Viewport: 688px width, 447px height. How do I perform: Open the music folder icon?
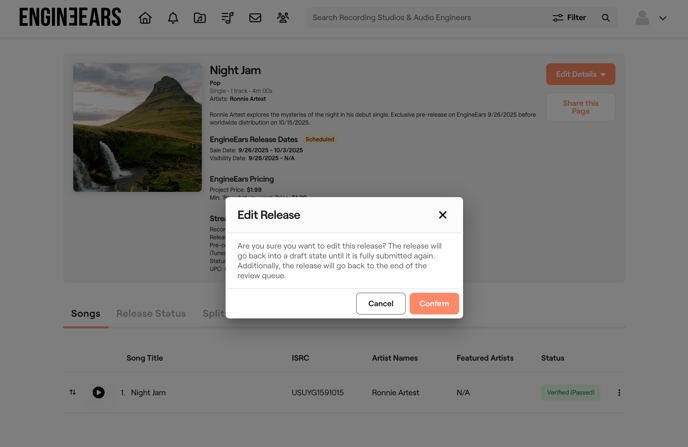click(x=200, y=18)
